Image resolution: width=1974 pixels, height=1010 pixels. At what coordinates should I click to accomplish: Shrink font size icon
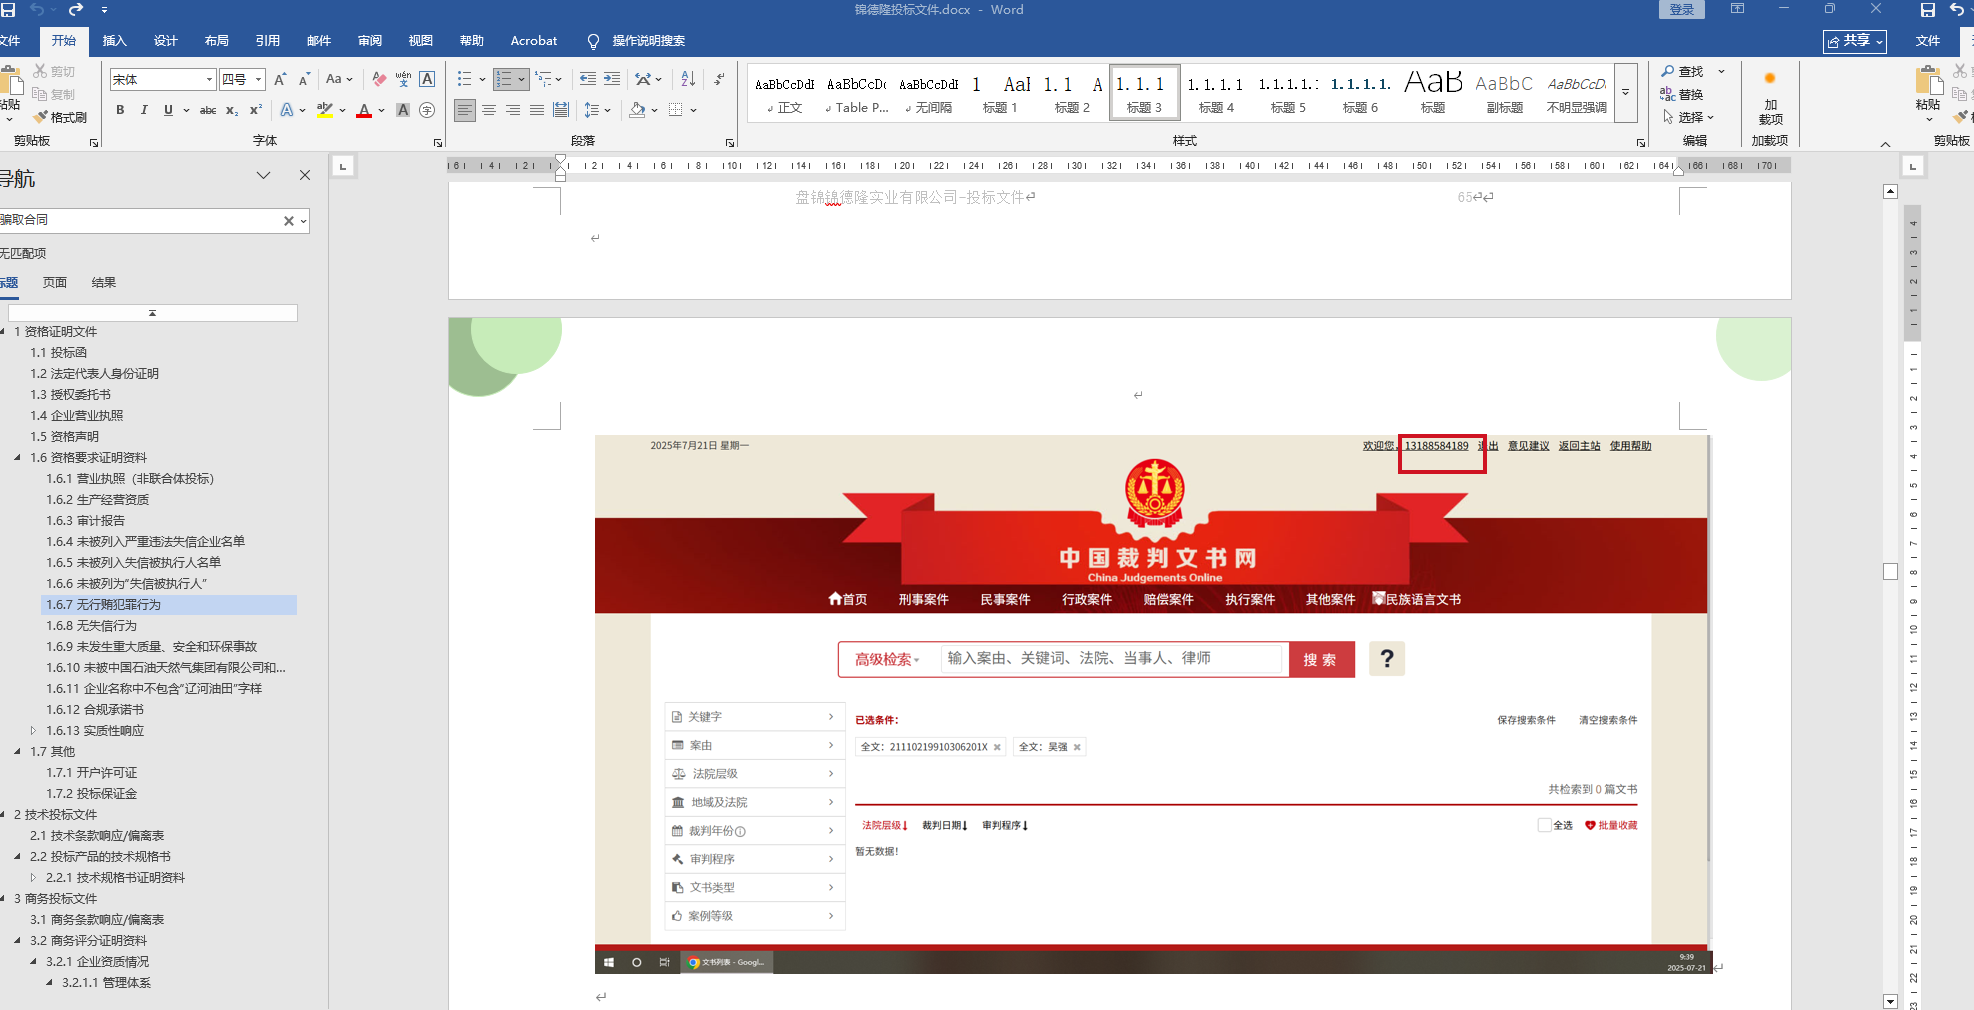tap(304, 79)
